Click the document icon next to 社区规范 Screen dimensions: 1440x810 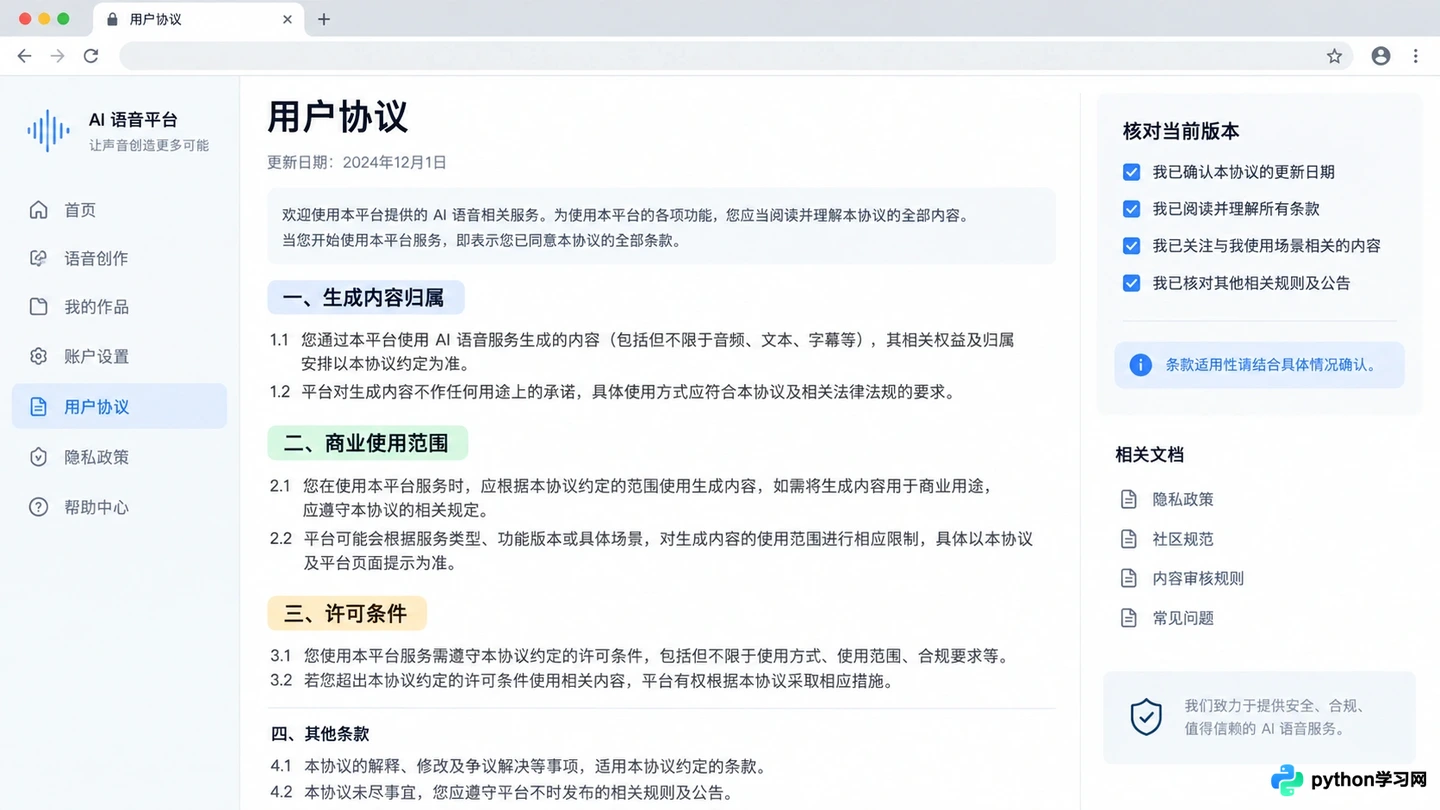tap(1129, 539)
